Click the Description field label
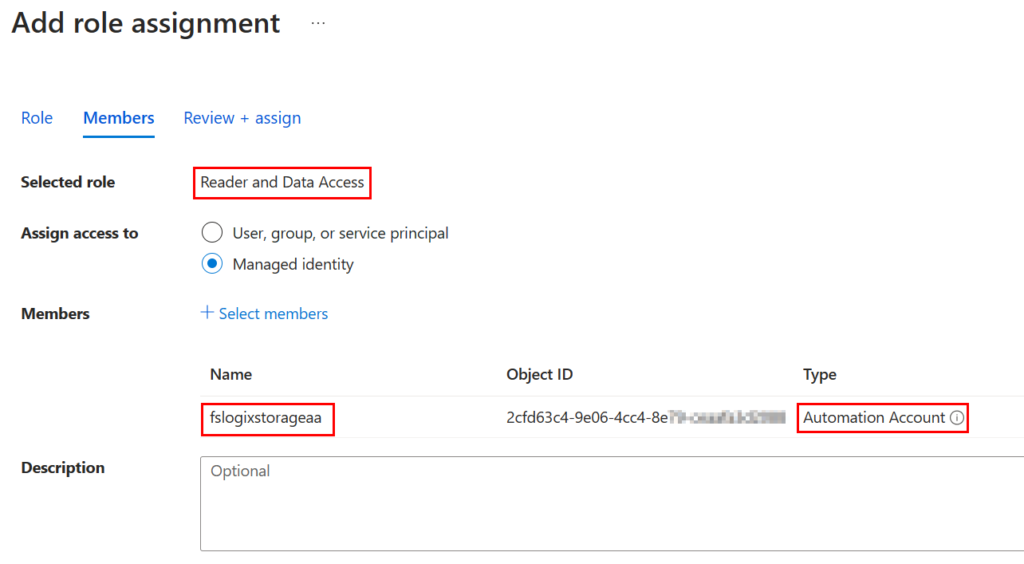This screenshot has height=564, width=1024. click(x=63, y=467)
